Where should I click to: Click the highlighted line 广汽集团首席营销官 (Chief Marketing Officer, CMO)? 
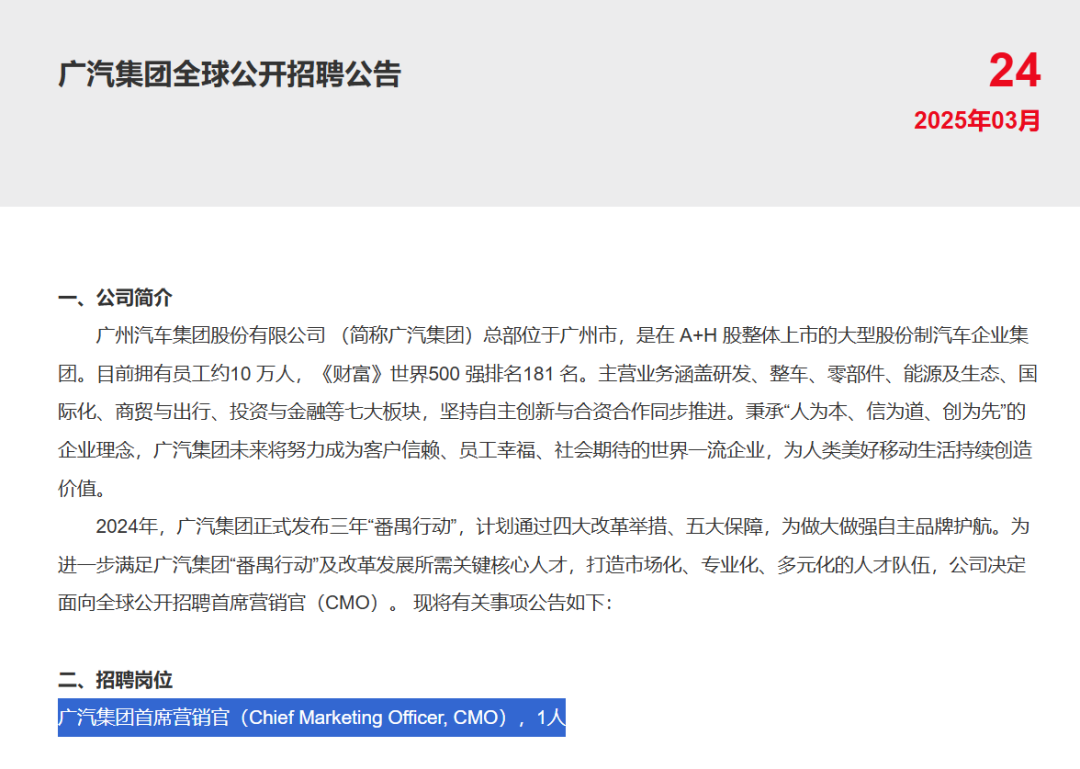point(312,718)
